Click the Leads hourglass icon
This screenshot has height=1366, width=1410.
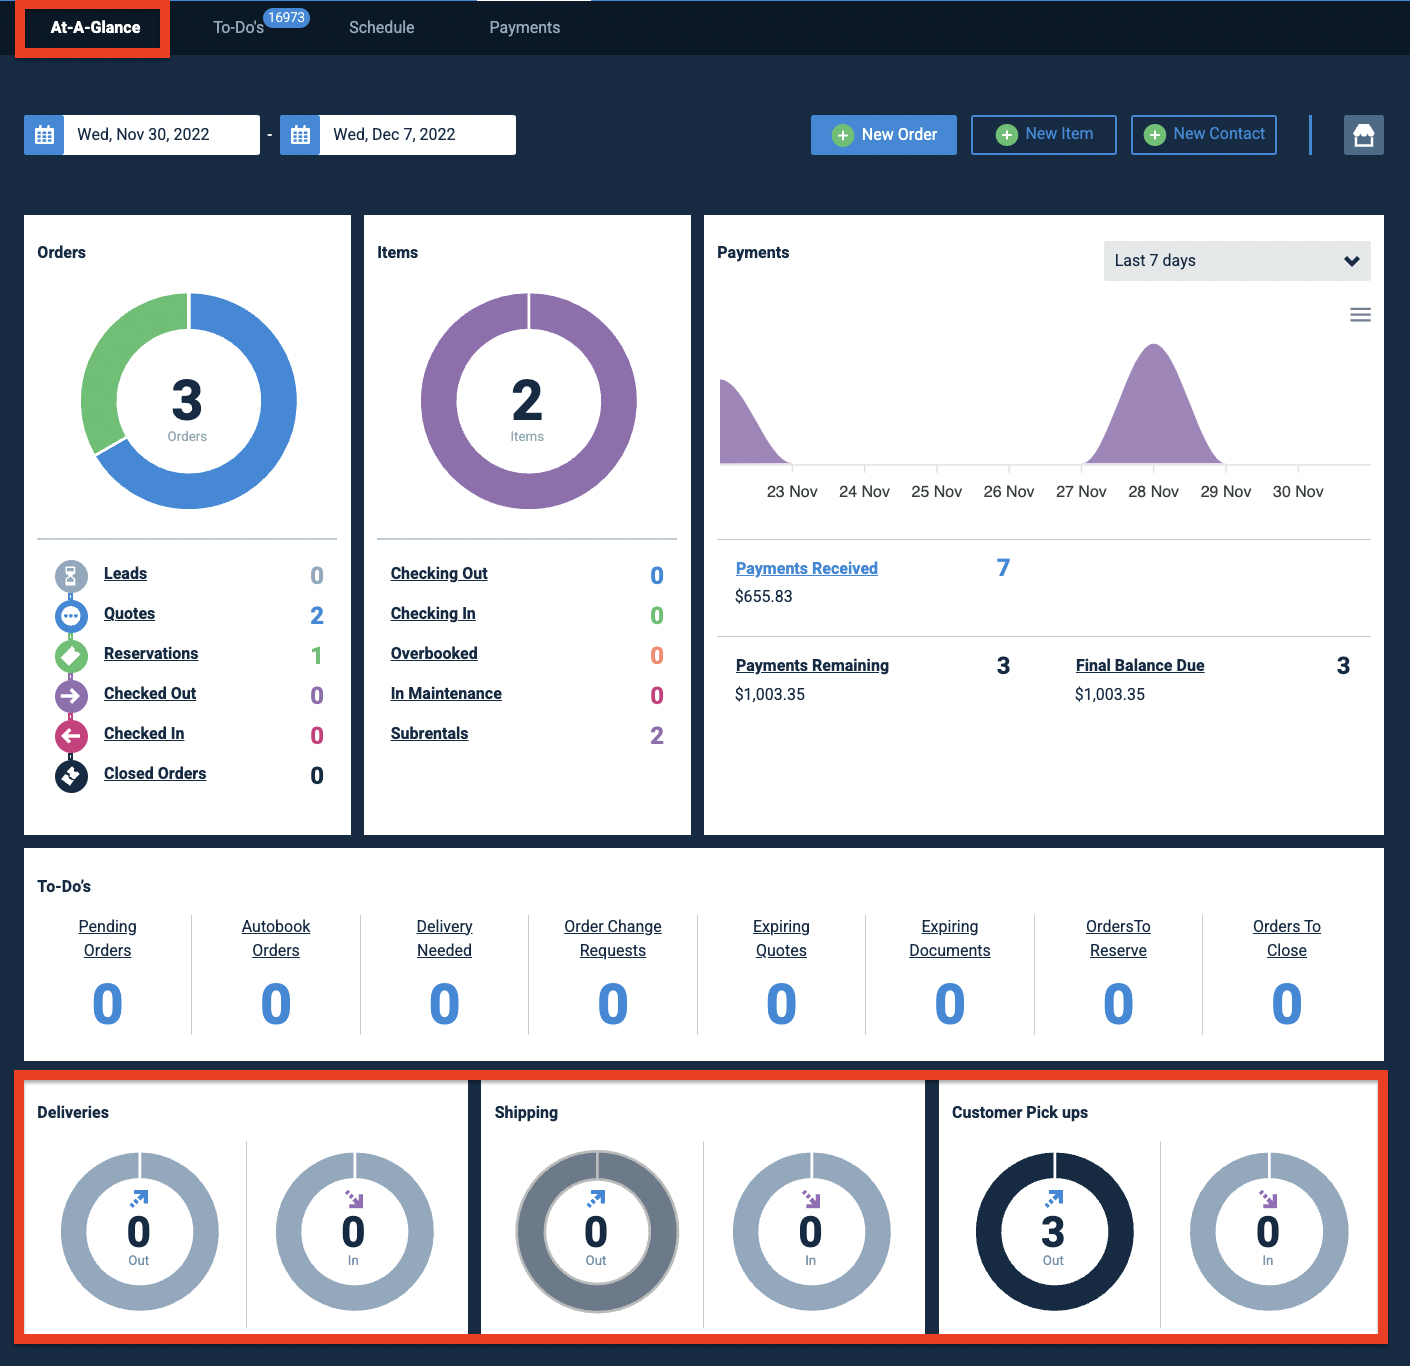pyautogui.click(x=71, y=576)
